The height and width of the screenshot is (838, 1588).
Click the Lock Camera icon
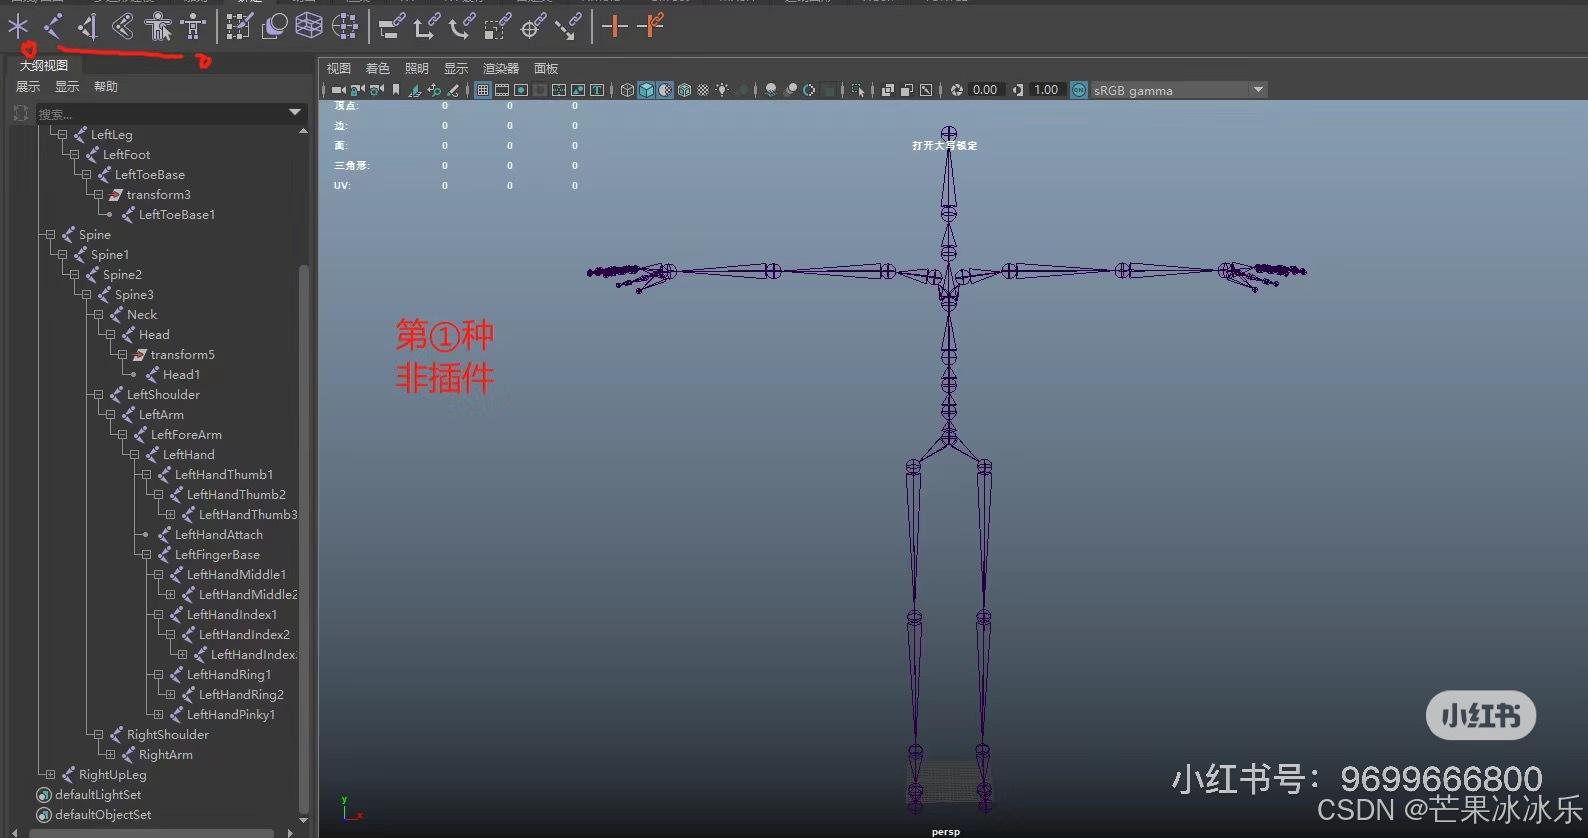point(357,90)
